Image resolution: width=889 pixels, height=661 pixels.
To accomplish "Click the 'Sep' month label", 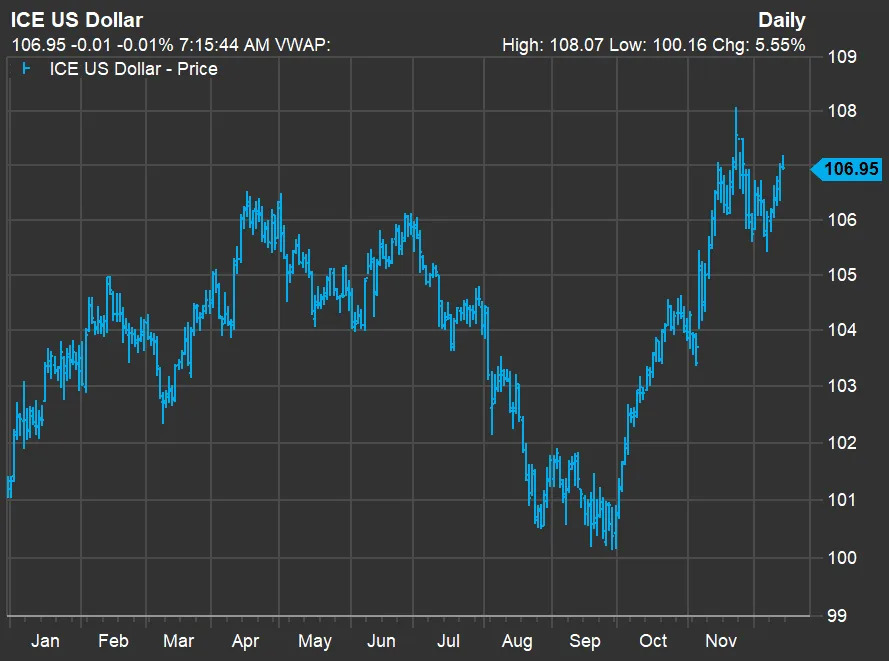I will click(x=585, y=642).
